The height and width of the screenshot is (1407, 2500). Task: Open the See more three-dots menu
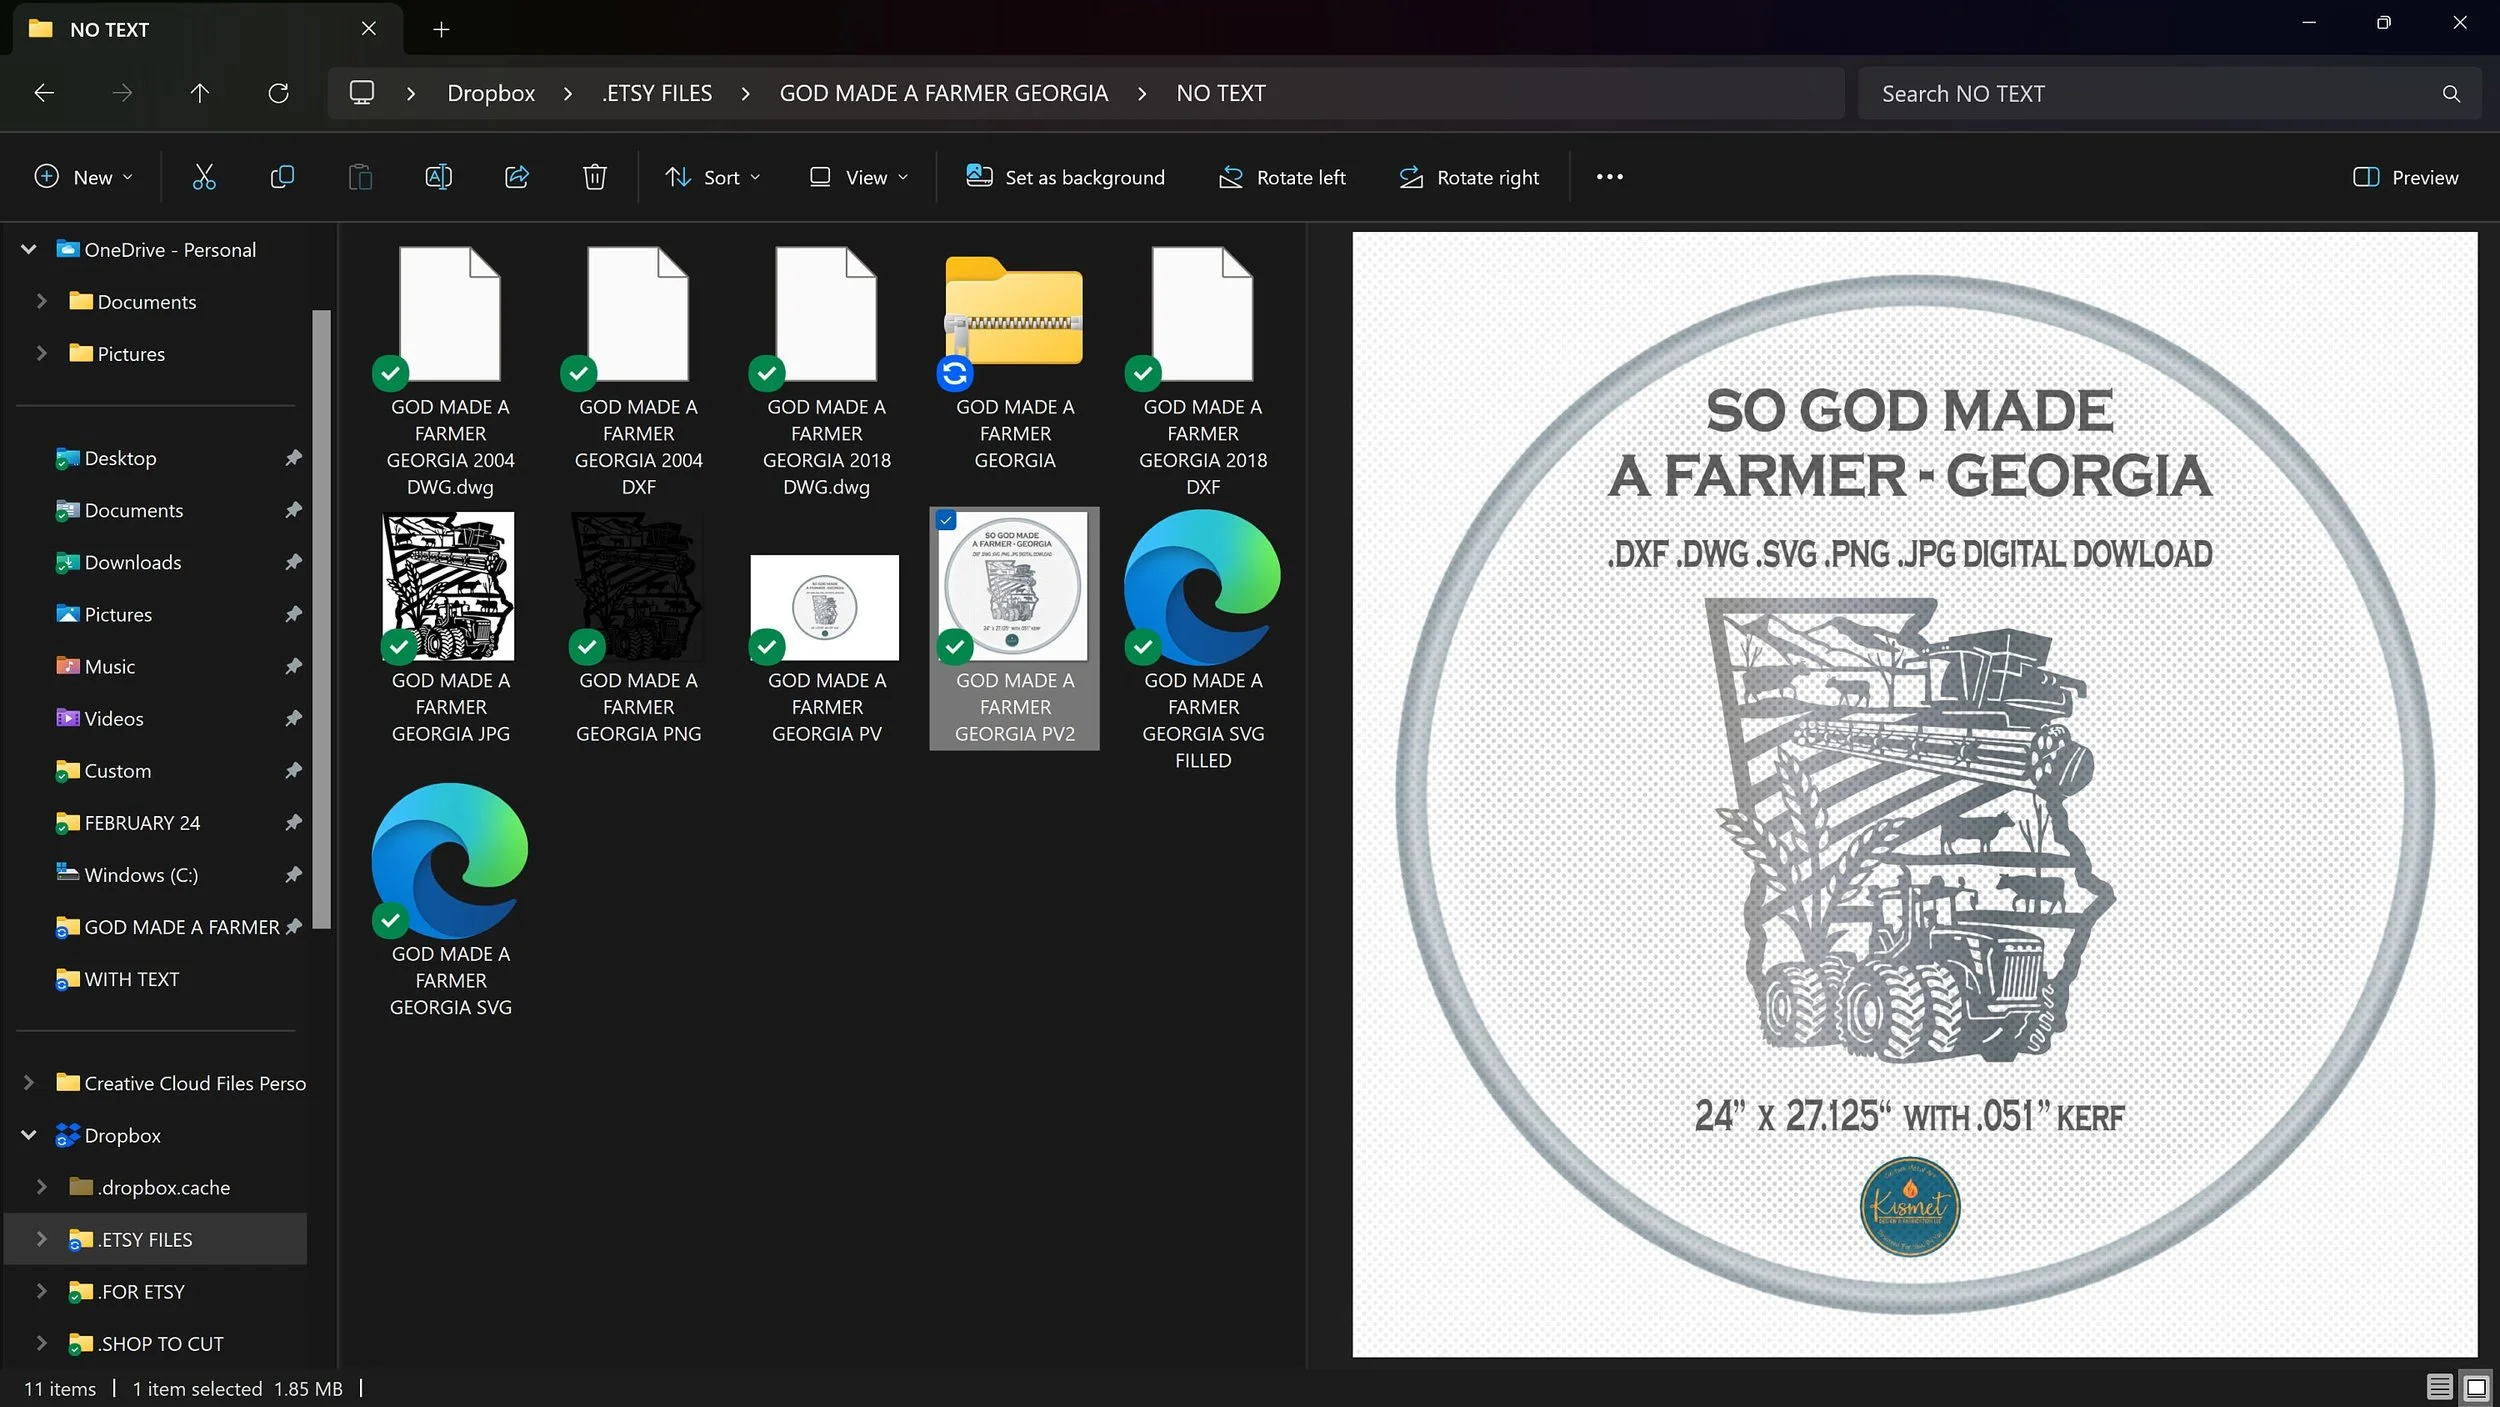coord(1609,177)
